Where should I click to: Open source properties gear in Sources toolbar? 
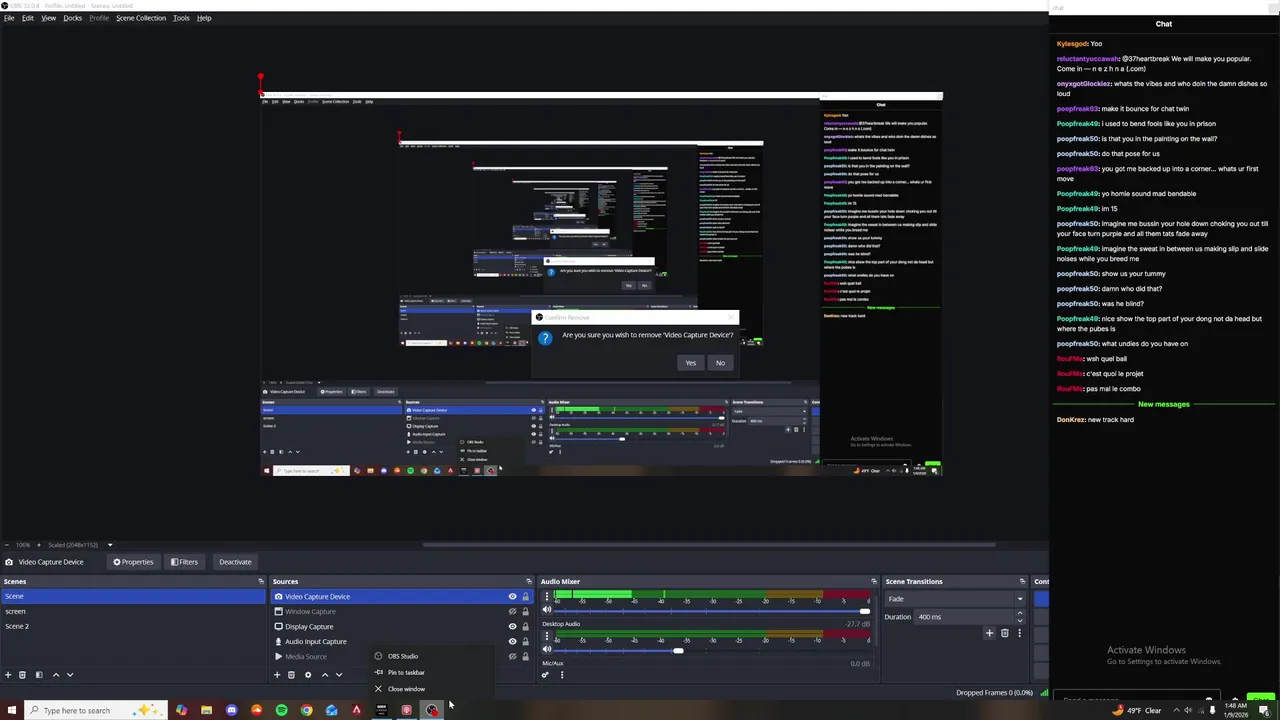(308, 675)
